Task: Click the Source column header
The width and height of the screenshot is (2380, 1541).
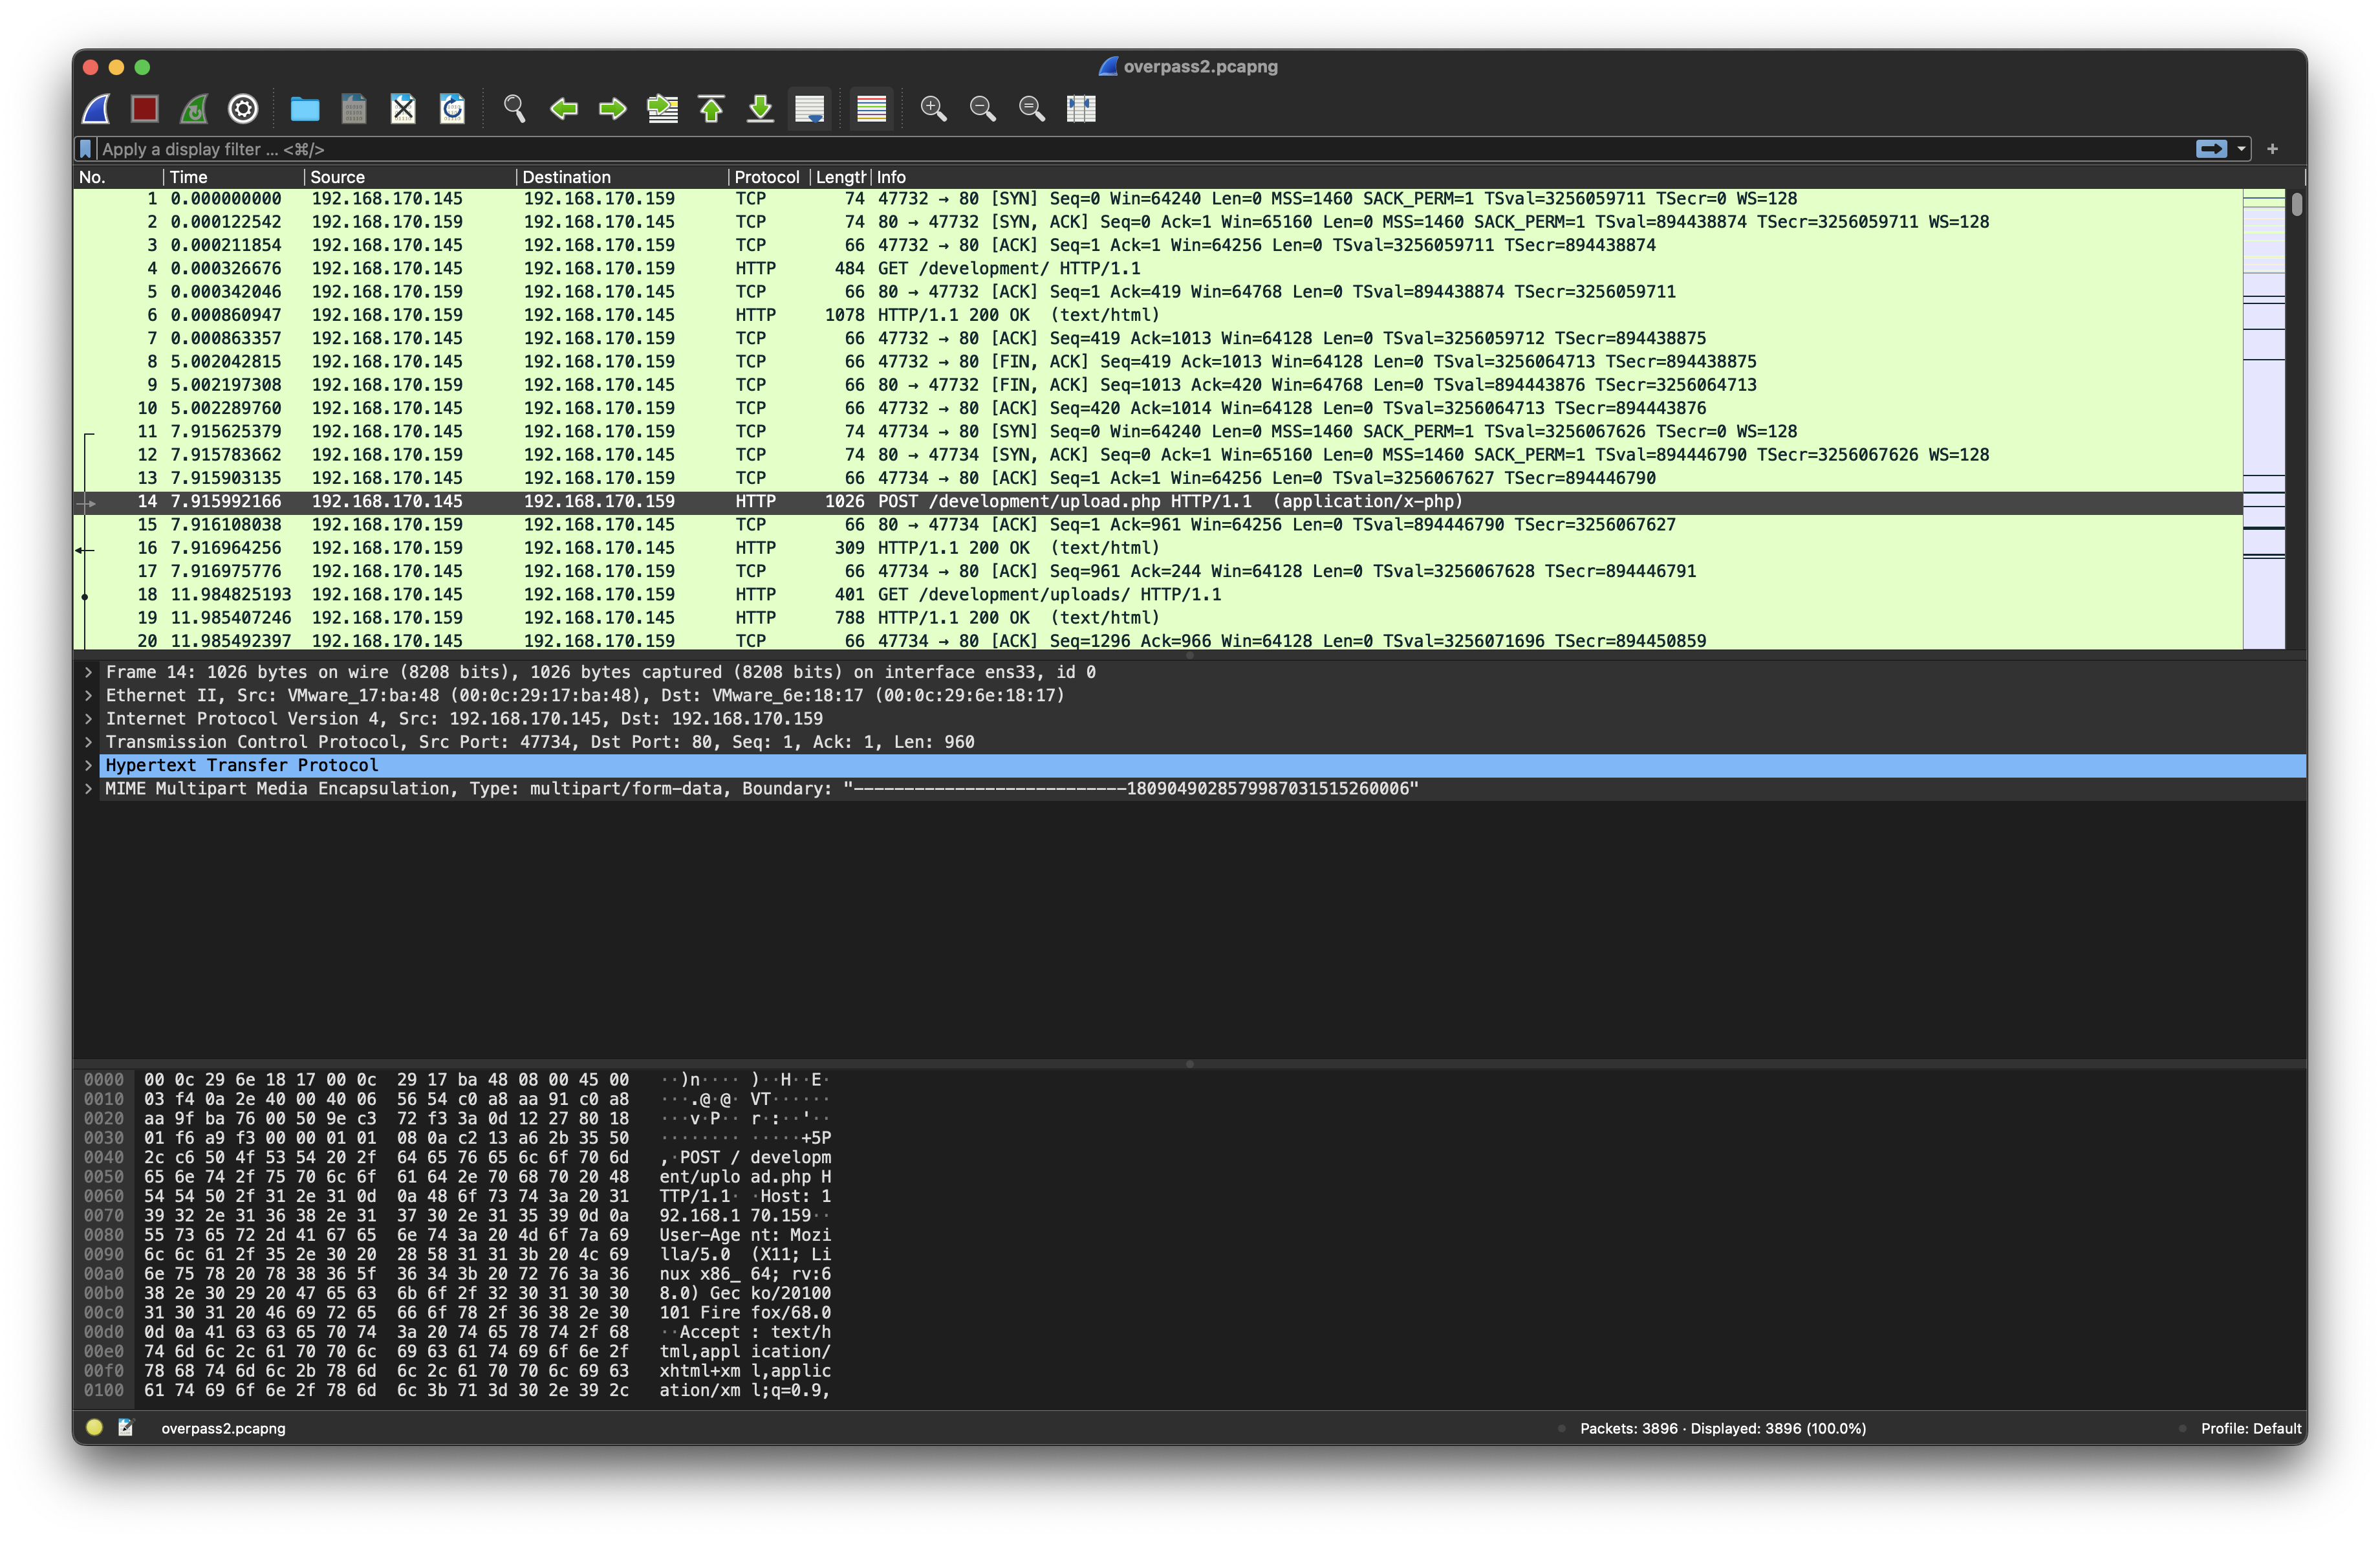Action: point(337,177)
